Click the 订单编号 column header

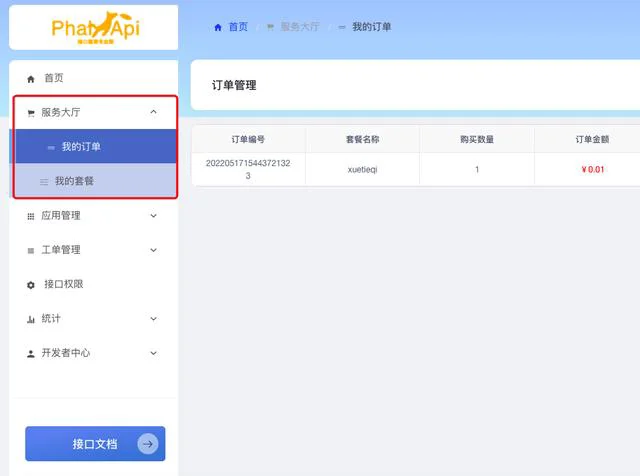click(x=248, y=140)
